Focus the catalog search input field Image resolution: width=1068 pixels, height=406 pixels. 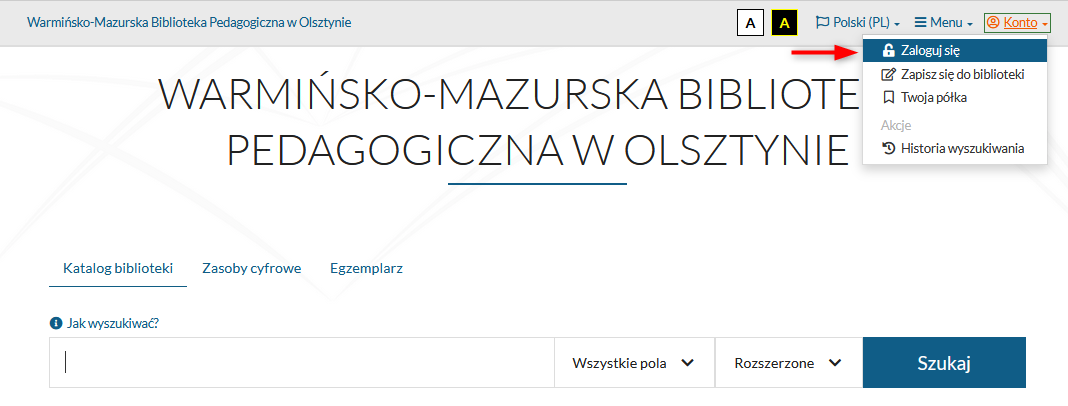(302, 362)
